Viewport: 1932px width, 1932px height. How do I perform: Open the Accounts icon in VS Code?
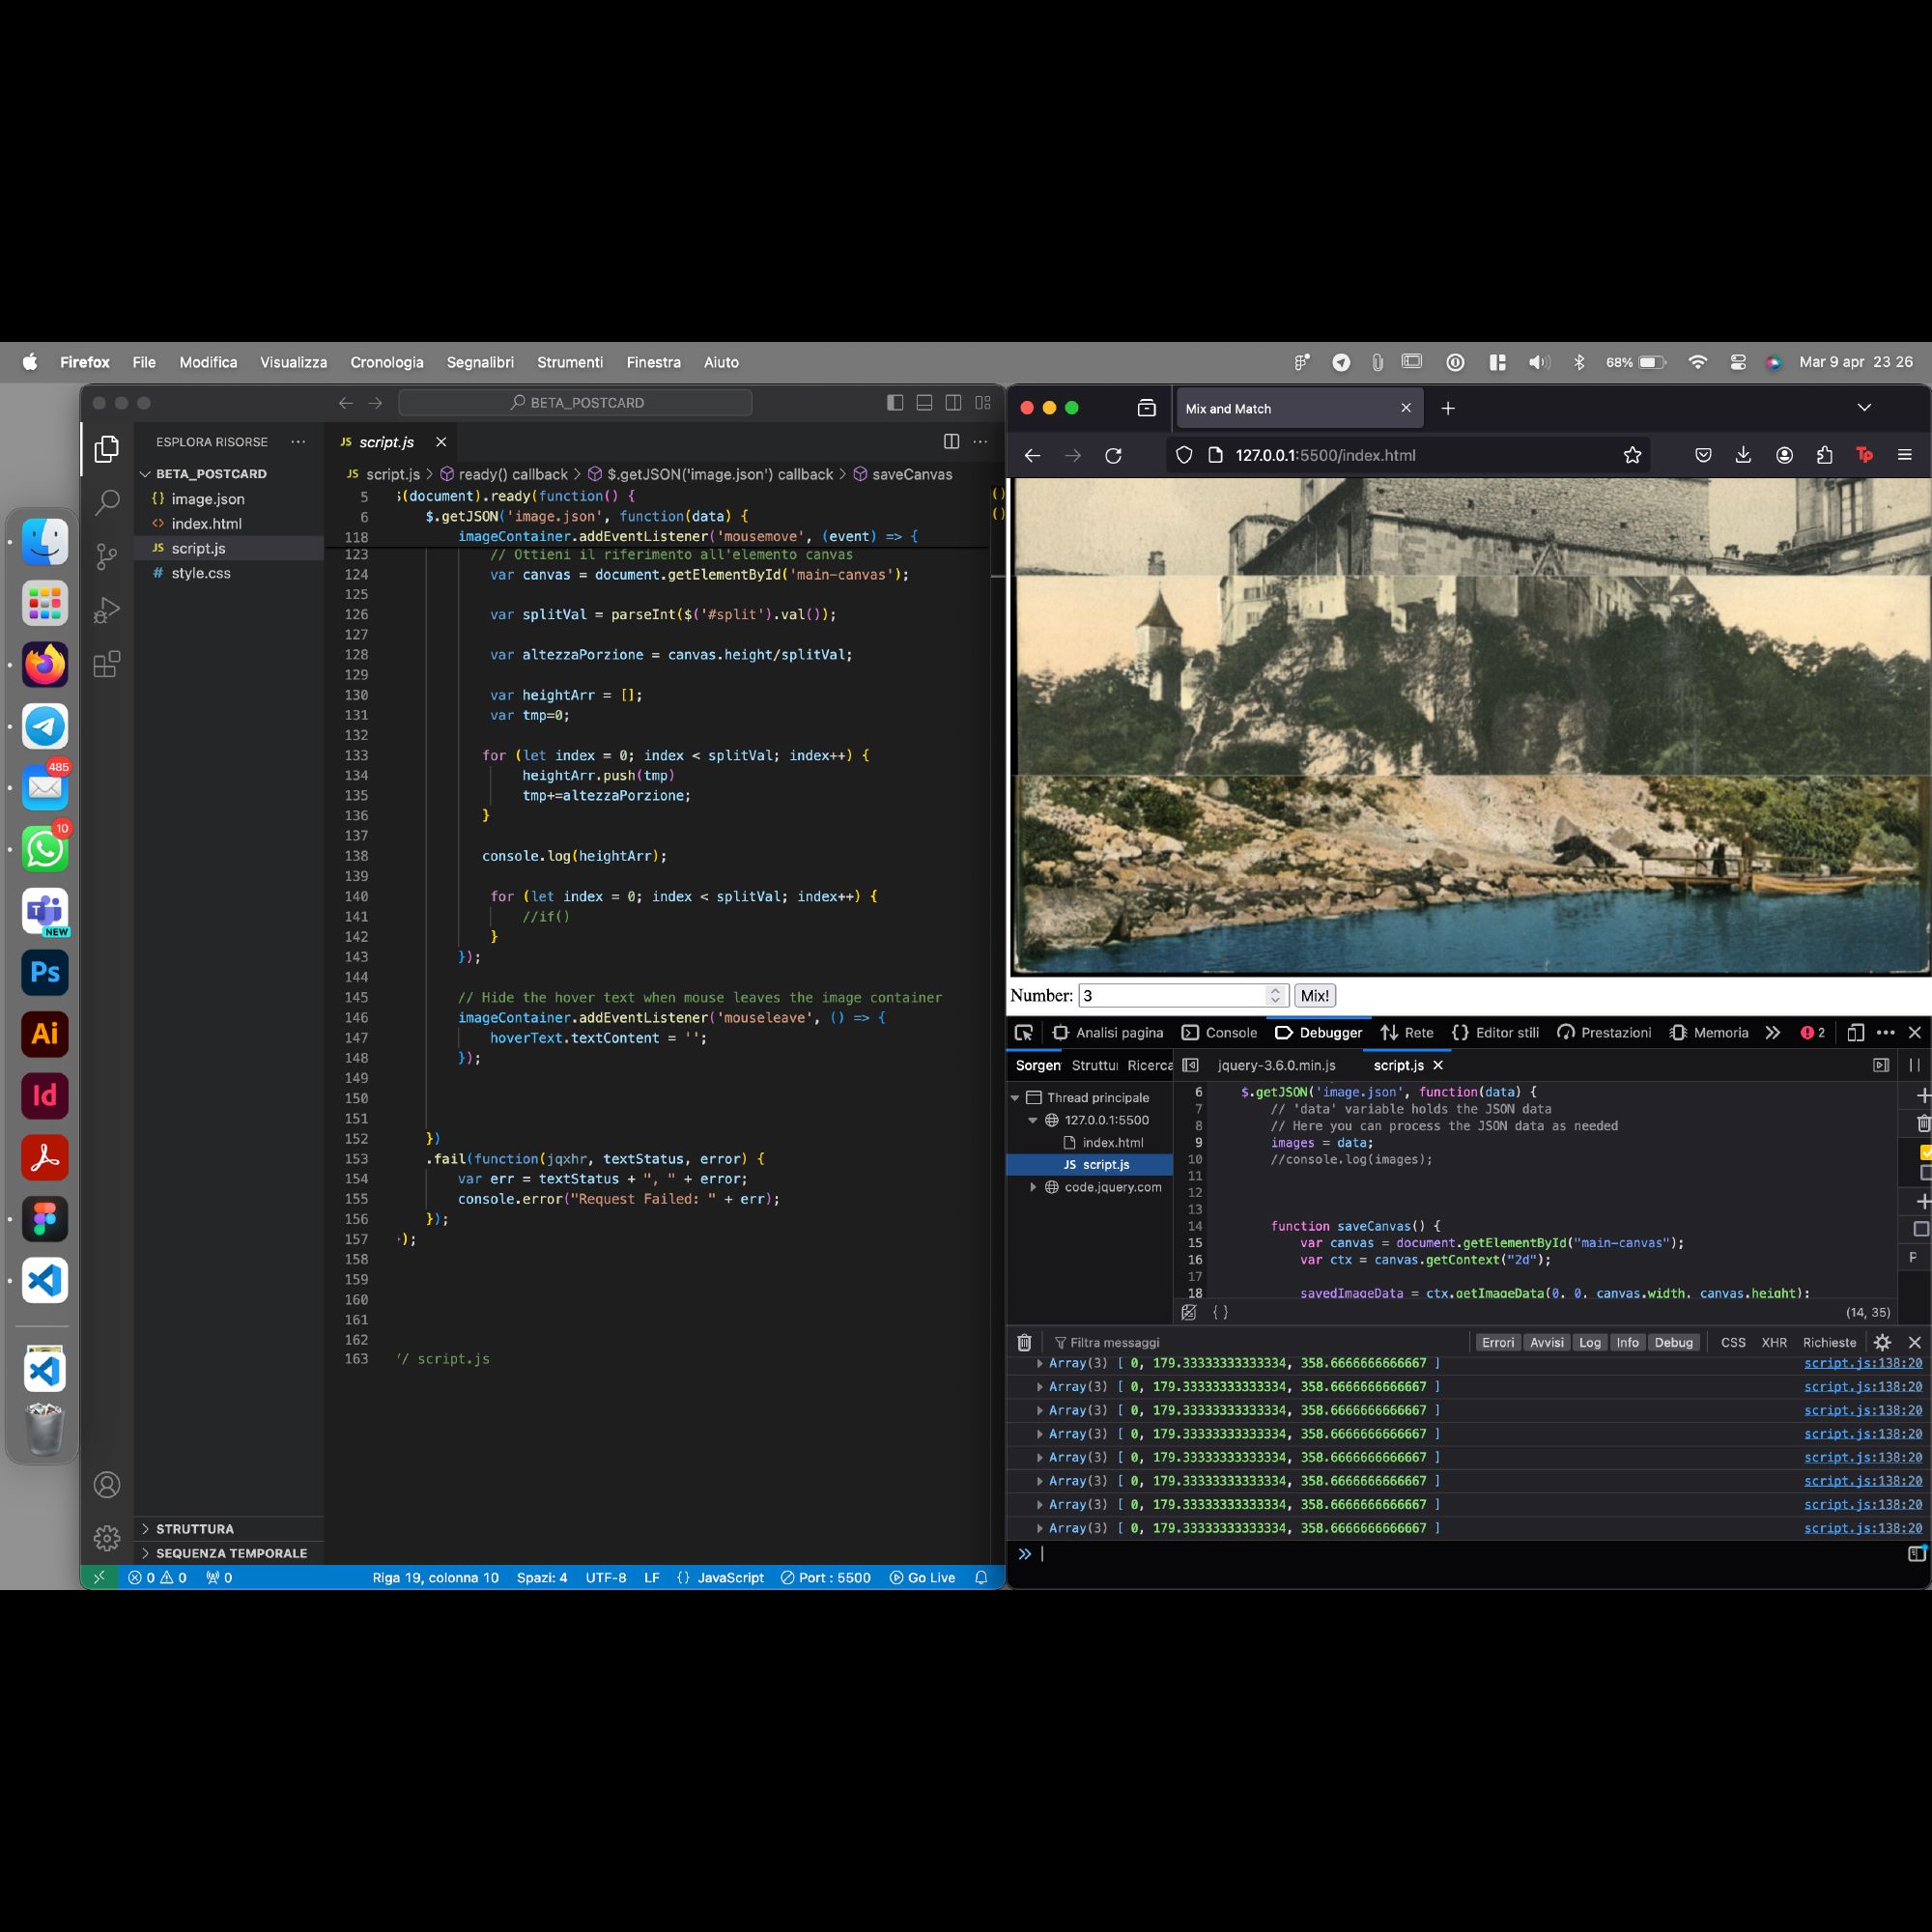coord(107,1485)
